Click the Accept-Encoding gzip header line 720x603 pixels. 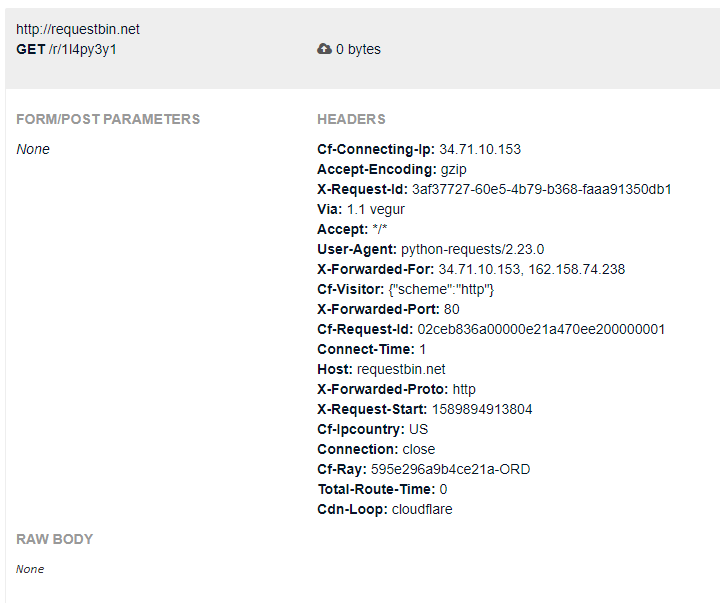392,169
